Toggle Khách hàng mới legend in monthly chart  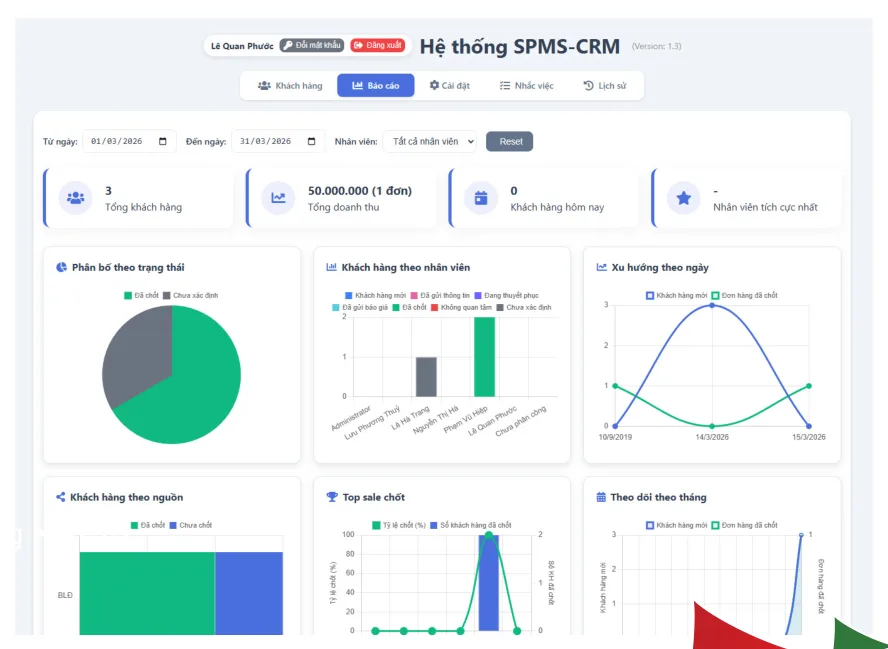677,526
